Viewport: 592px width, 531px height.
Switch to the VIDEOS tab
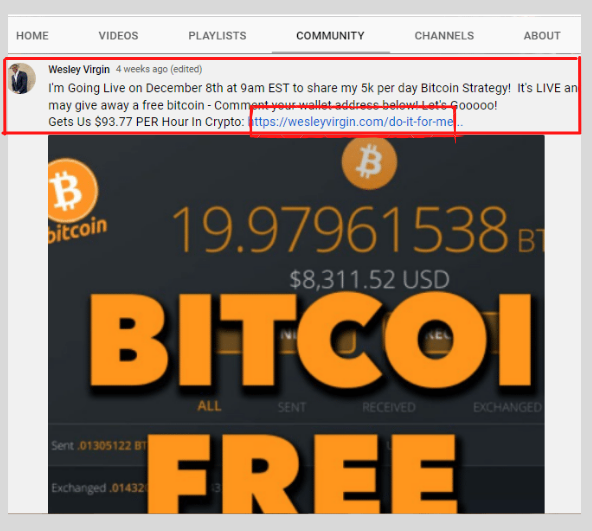118,36
